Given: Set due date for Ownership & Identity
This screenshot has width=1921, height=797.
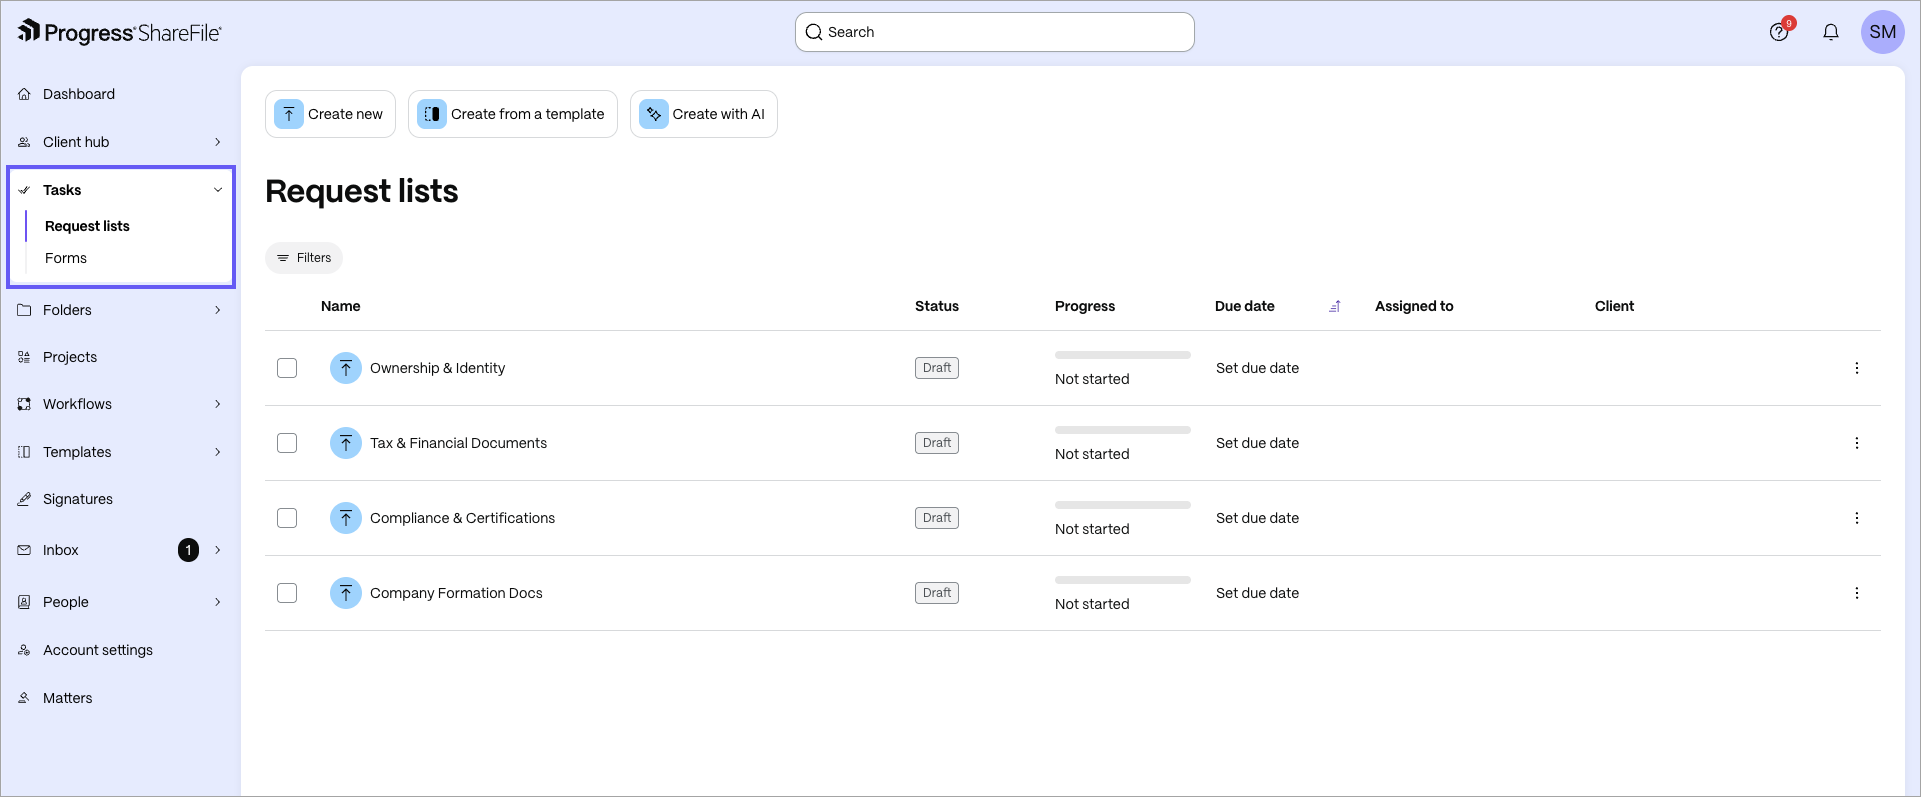Looking at the screenshot, I should (1257, 368).
